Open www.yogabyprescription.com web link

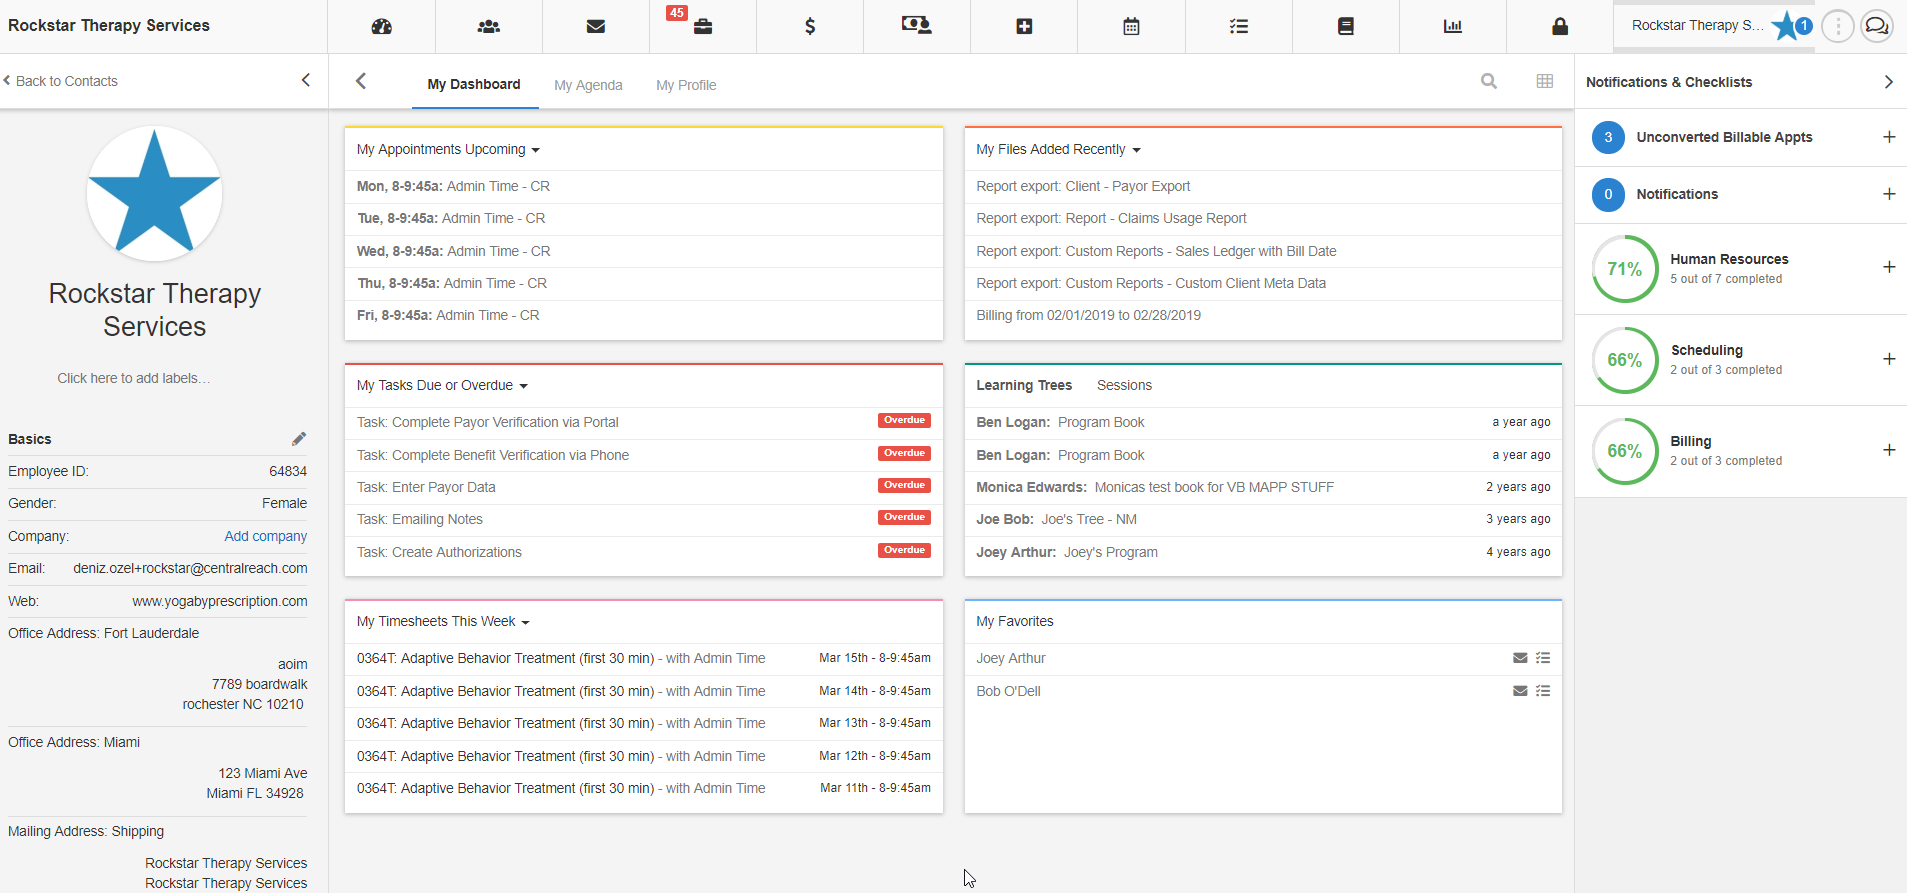[220, 601]
